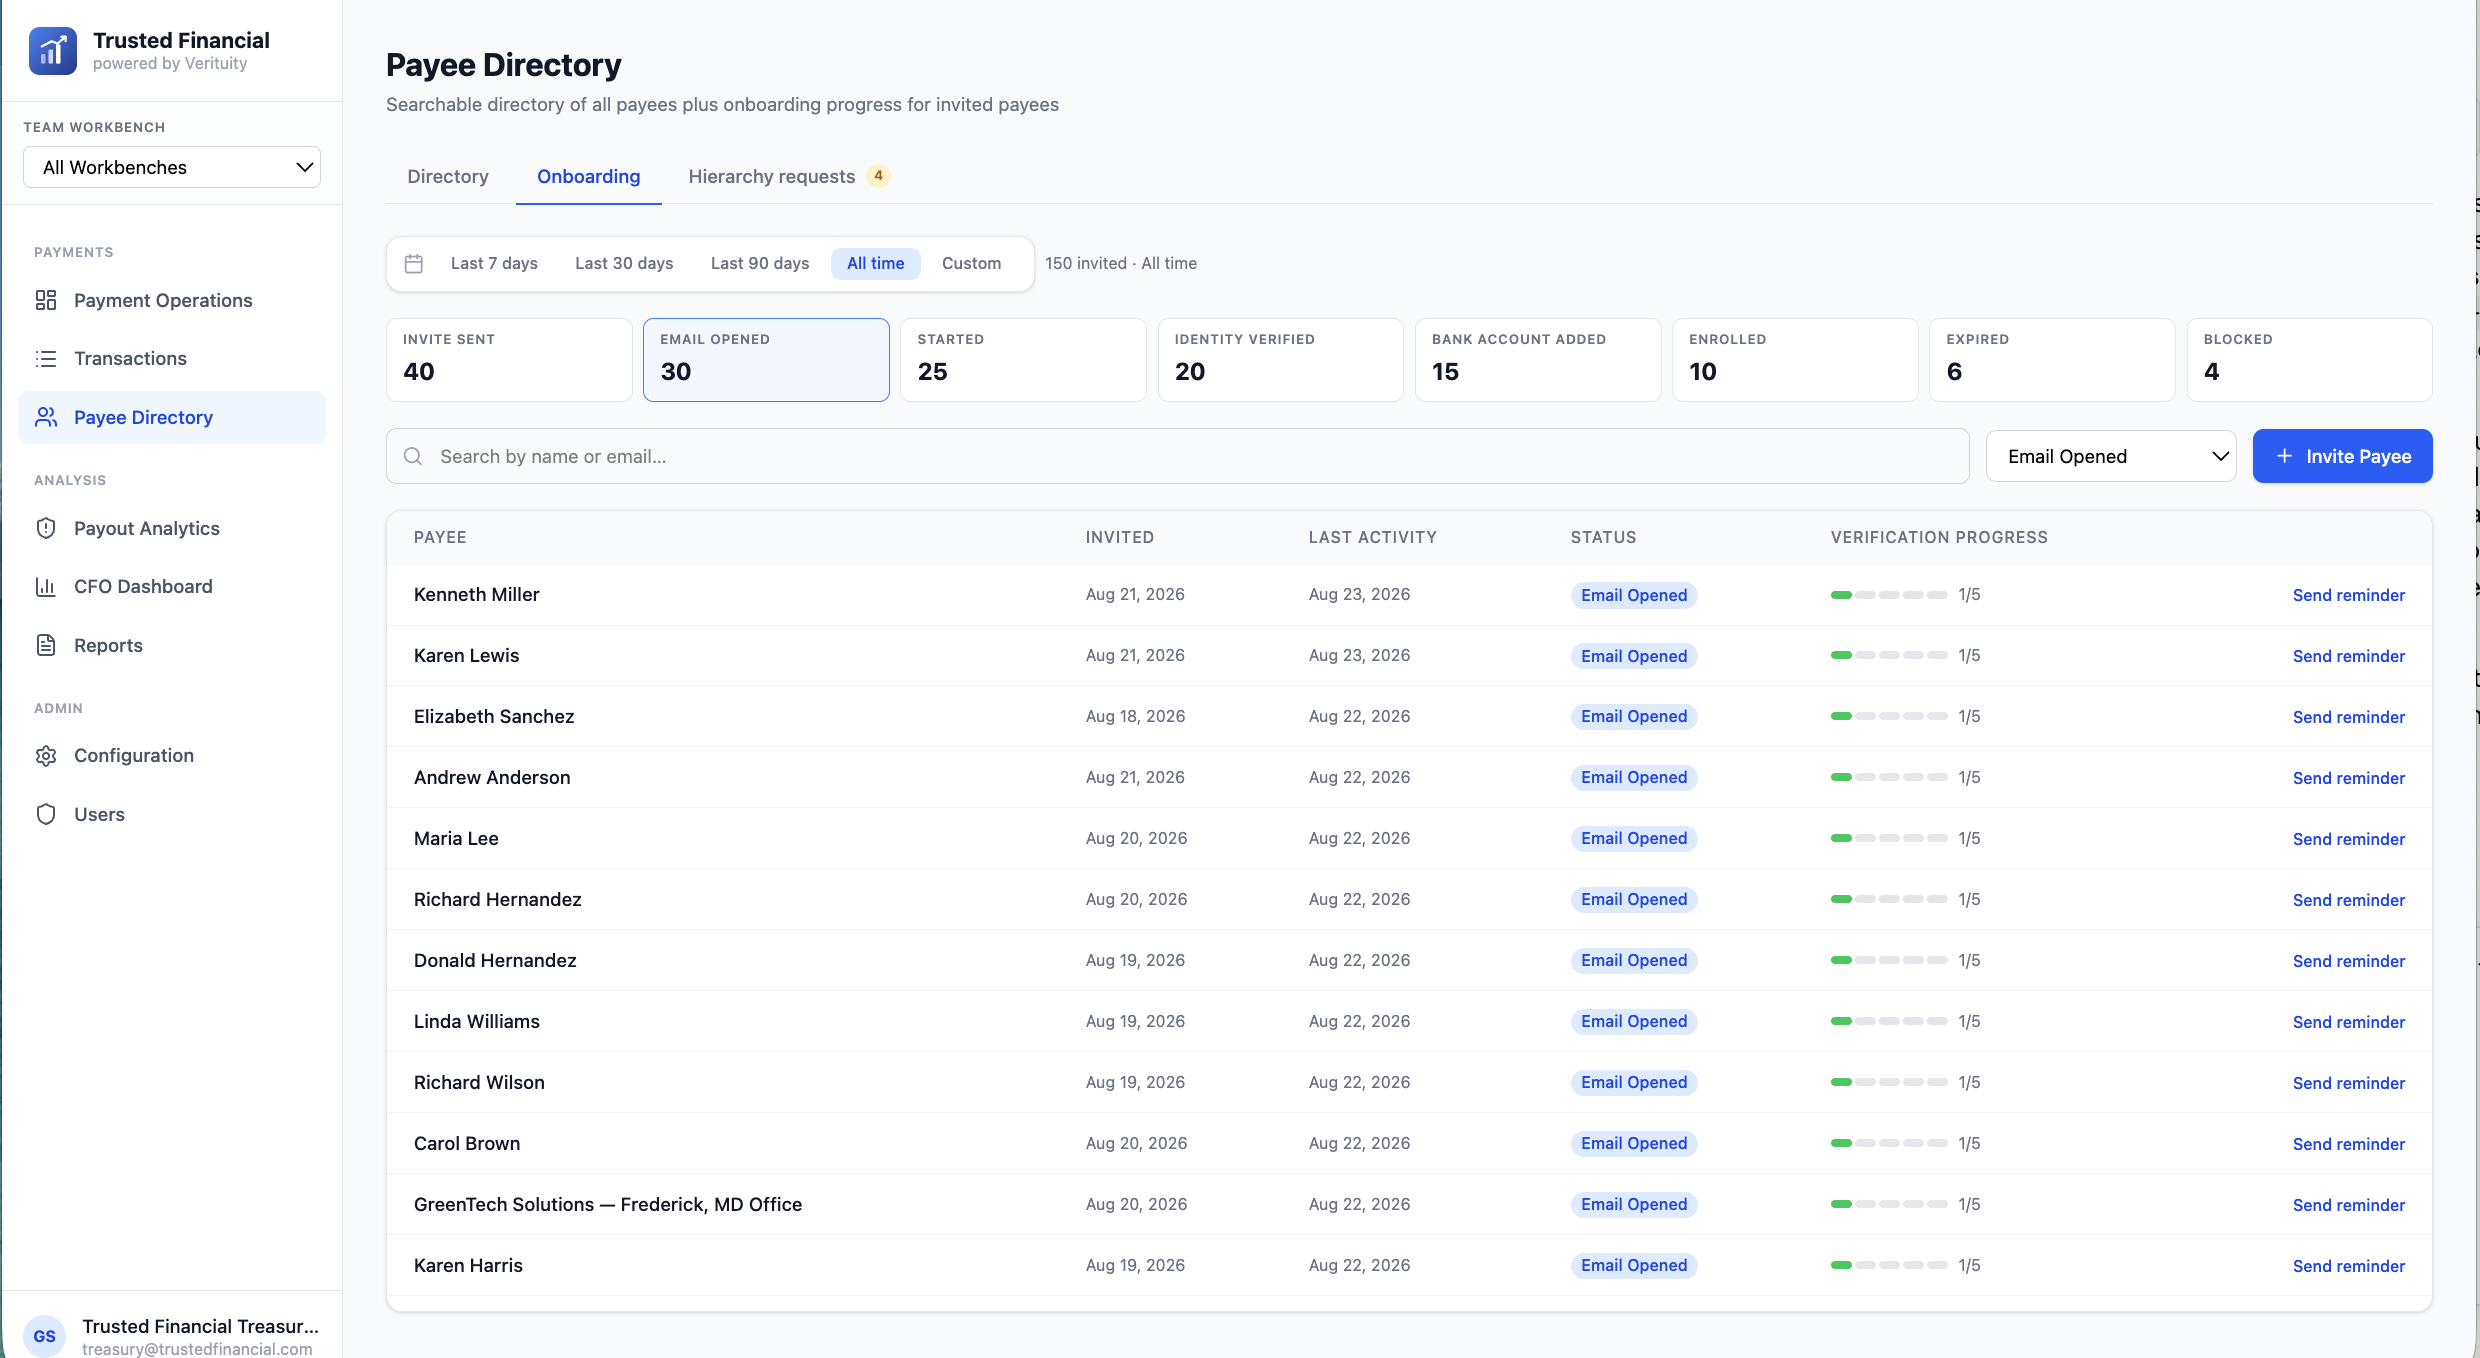Click the search by name or email field

1178,456
